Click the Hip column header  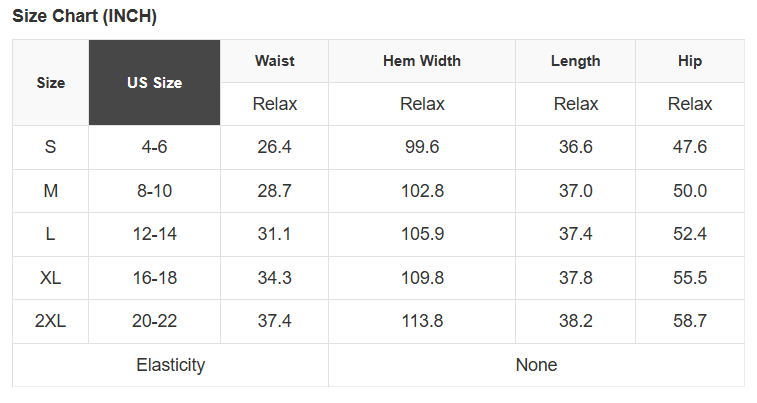(690, 61)
